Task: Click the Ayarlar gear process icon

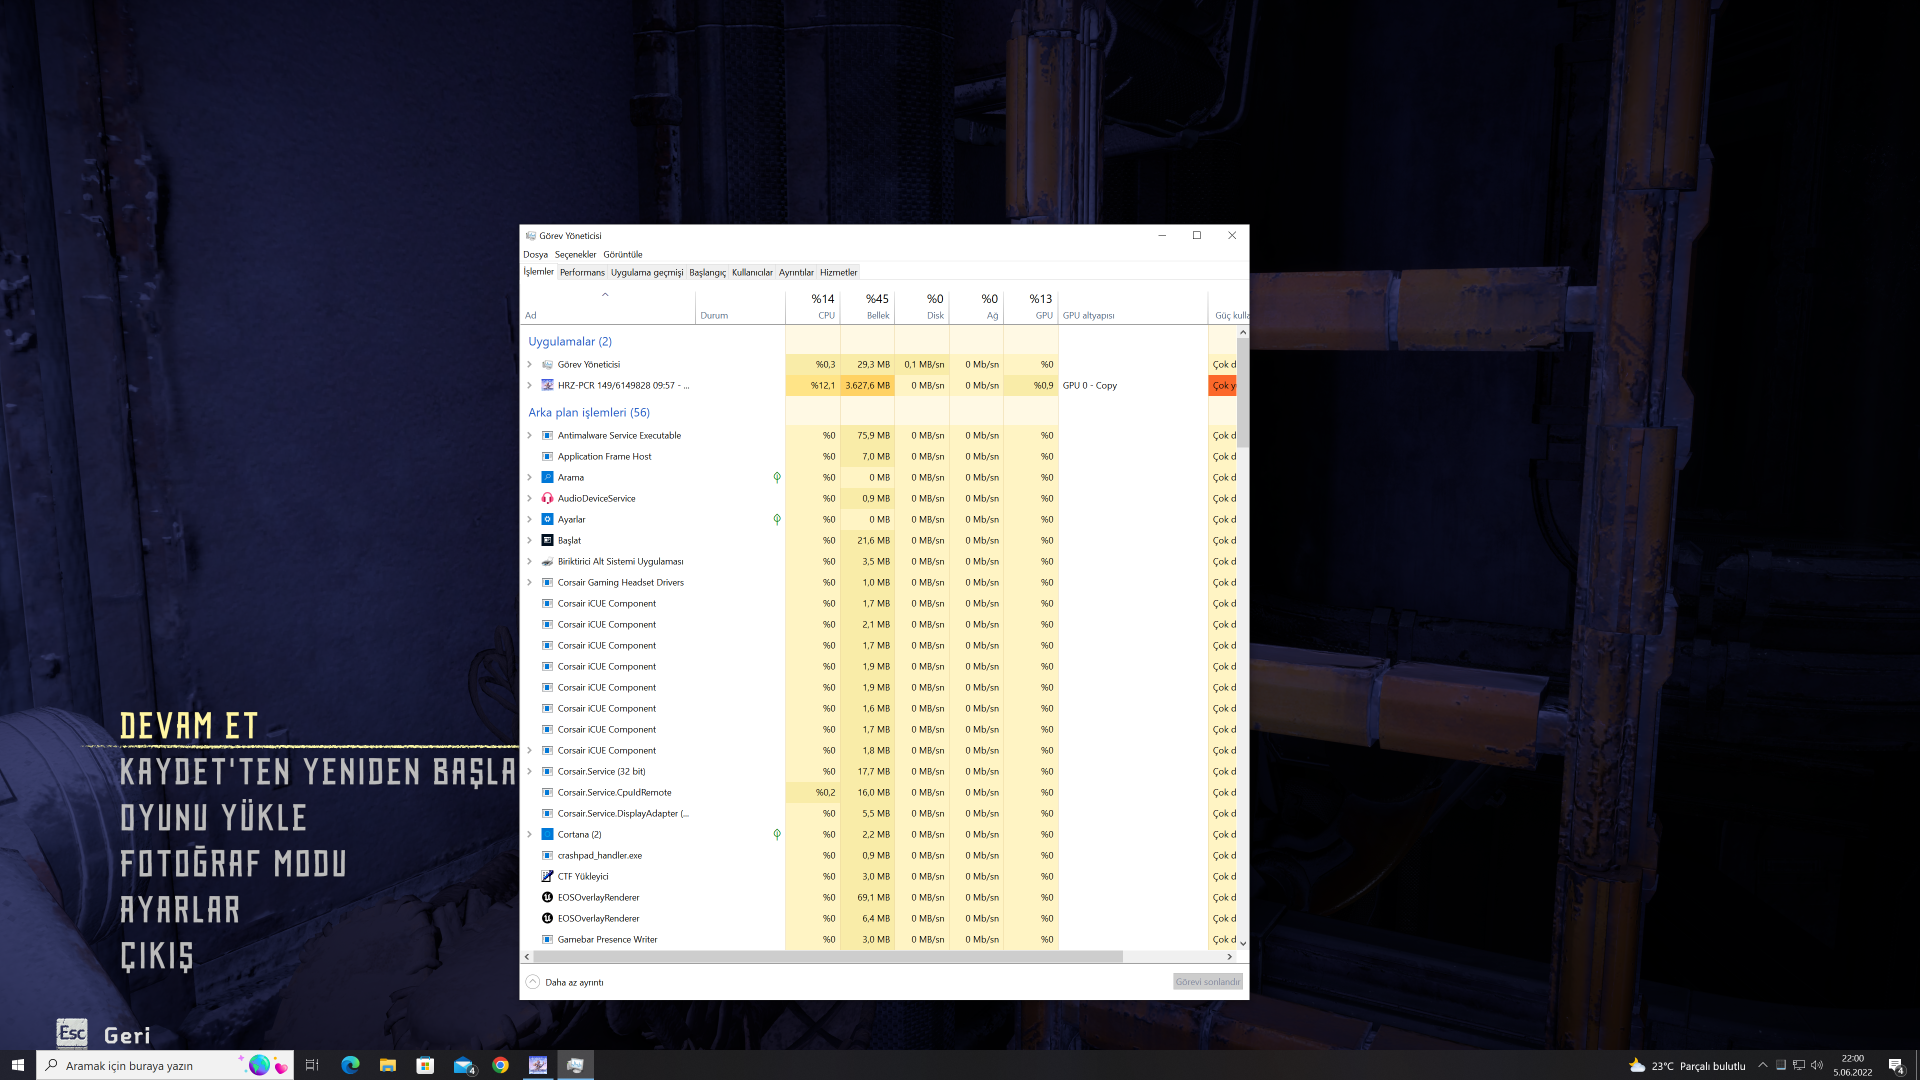Action: pyautogui.click(x=547, y=519)
